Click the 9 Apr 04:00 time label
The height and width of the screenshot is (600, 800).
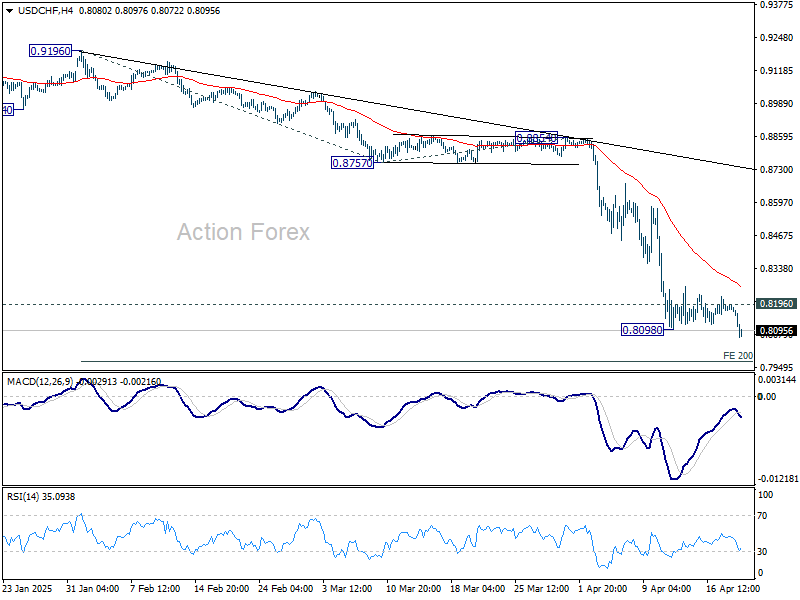pos(667,589)
